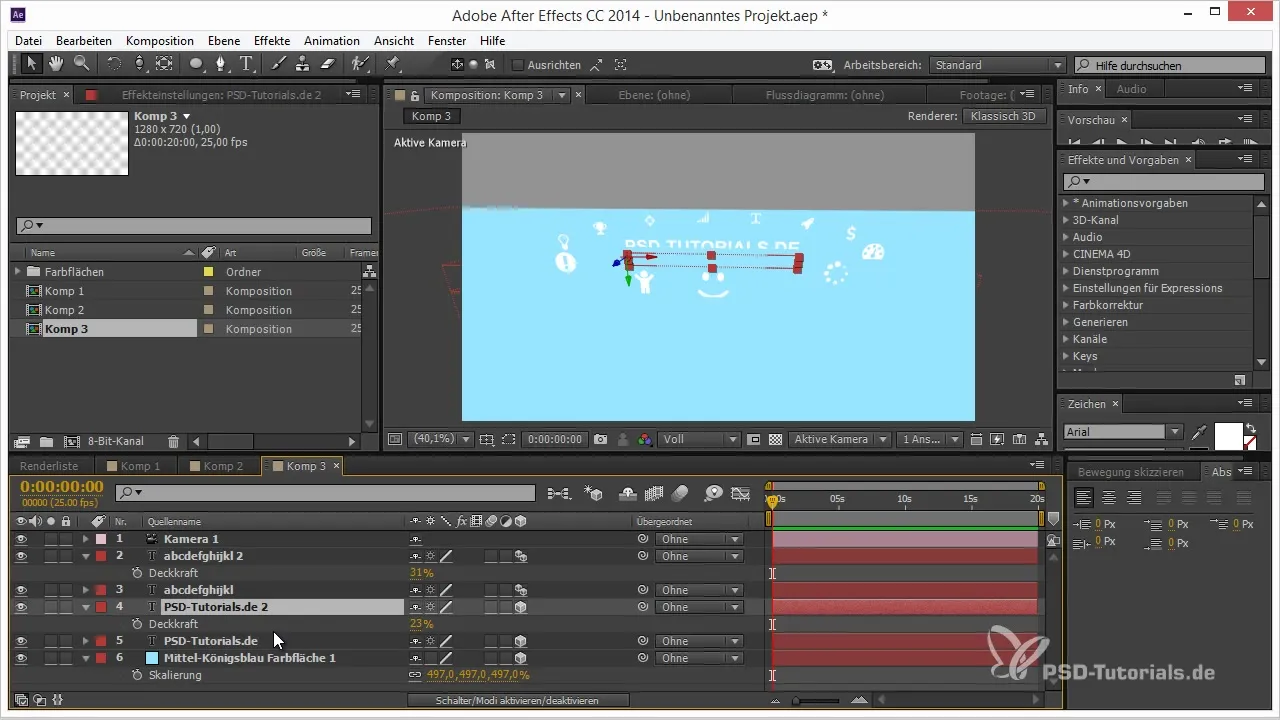The width and height of the screenshot is (1280, 720).
Task: Collapse the abcdefghijkl 2 layer properties
Action: [x=86, y=556]
